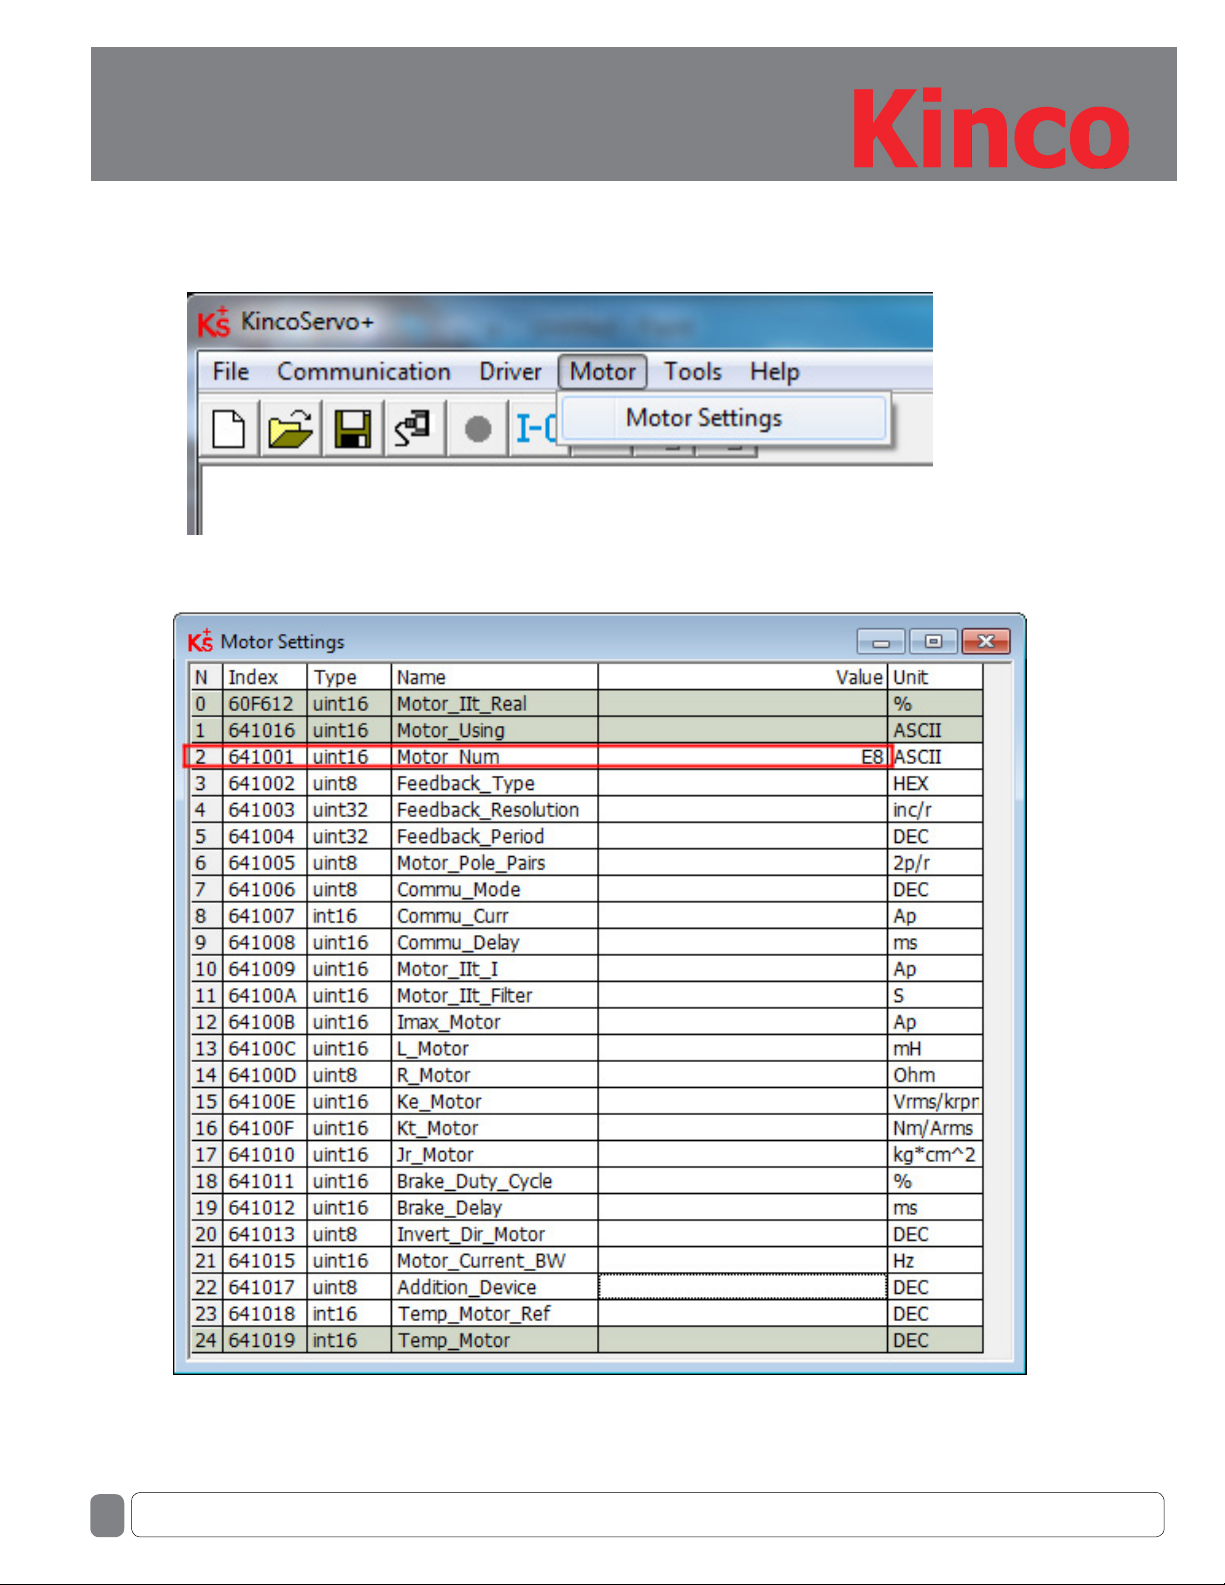The height and width of the screenshot is (1585, 1225).
Task: Click the Value column header
Action: (742, 677)
